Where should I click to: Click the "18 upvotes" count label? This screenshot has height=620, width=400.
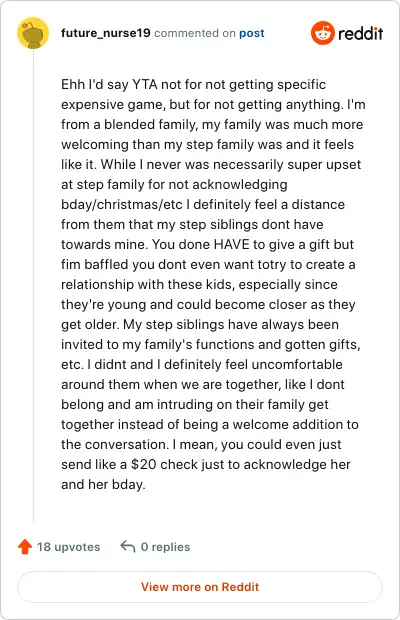68,547
